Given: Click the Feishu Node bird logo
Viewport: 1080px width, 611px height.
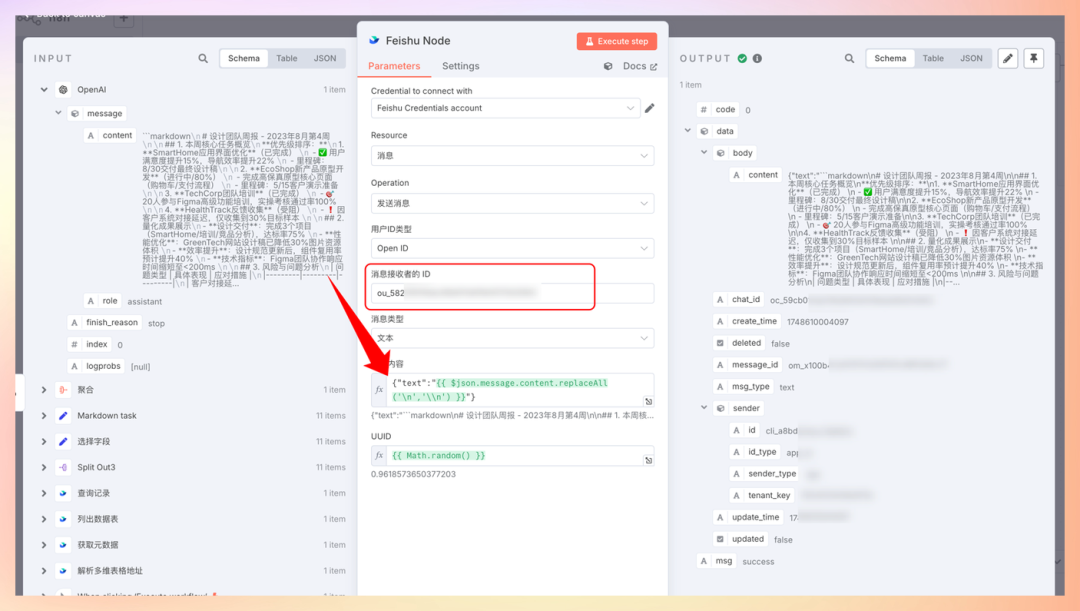Looking at the screenshot, I should (x=374, y=41).
